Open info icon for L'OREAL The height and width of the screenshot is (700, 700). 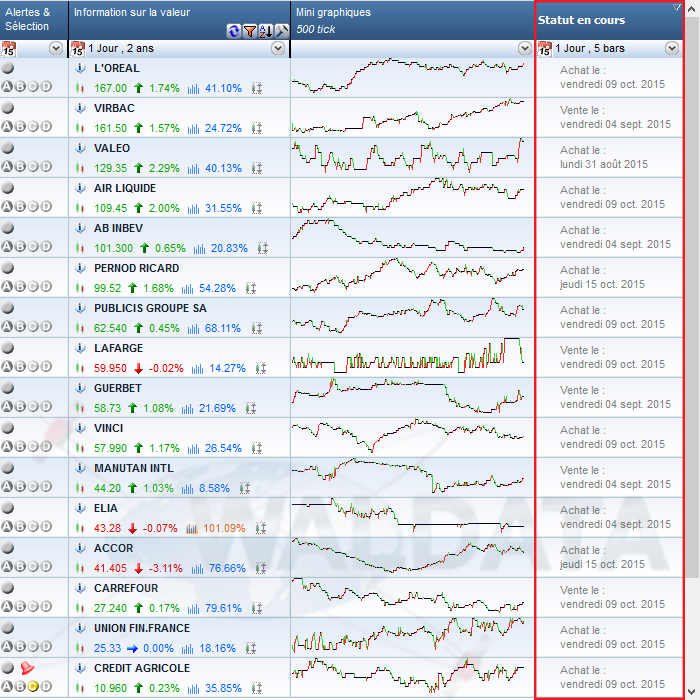pyautogui.click(x=80, y=68)
